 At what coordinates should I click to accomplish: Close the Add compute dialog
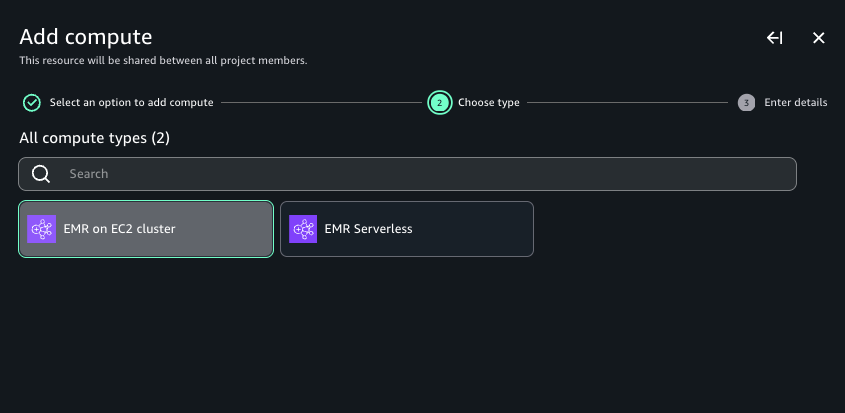click(818, 38)
